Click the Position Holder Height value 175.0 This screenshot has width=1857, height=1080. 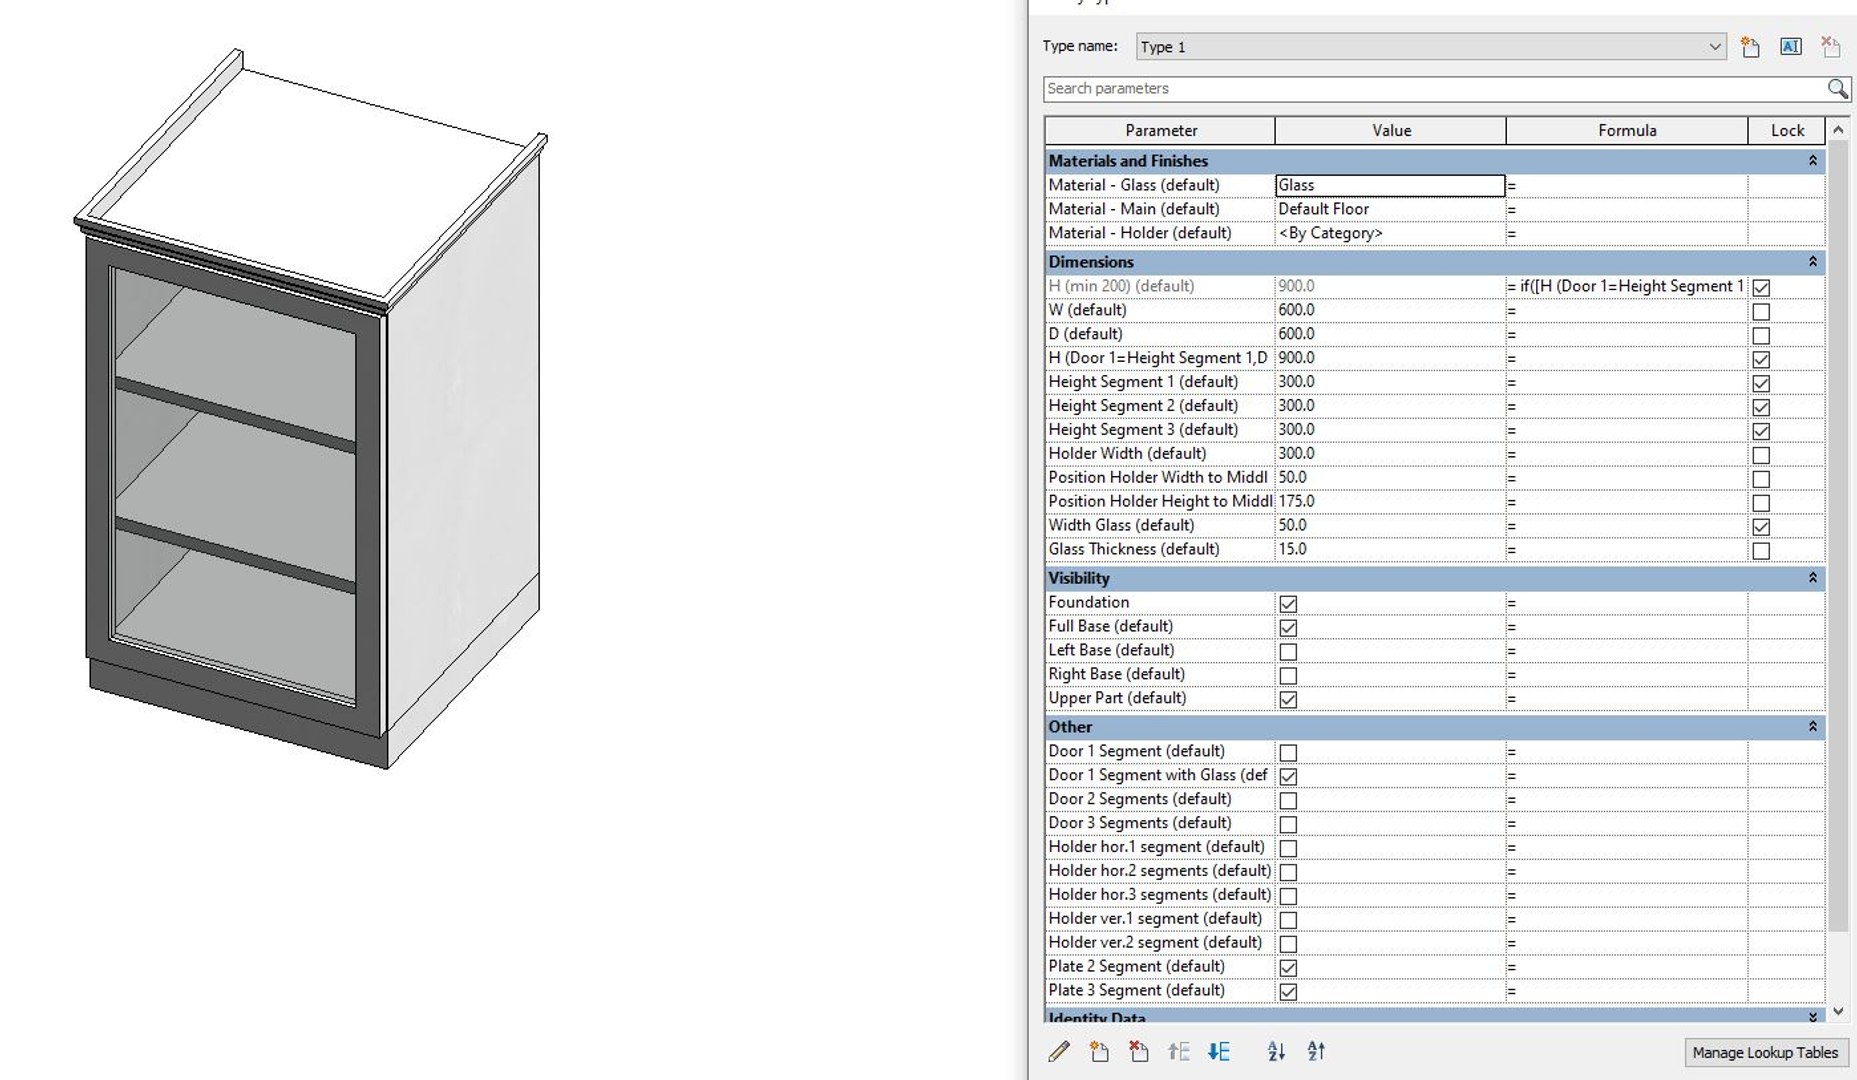click(x=1390, y=501)
